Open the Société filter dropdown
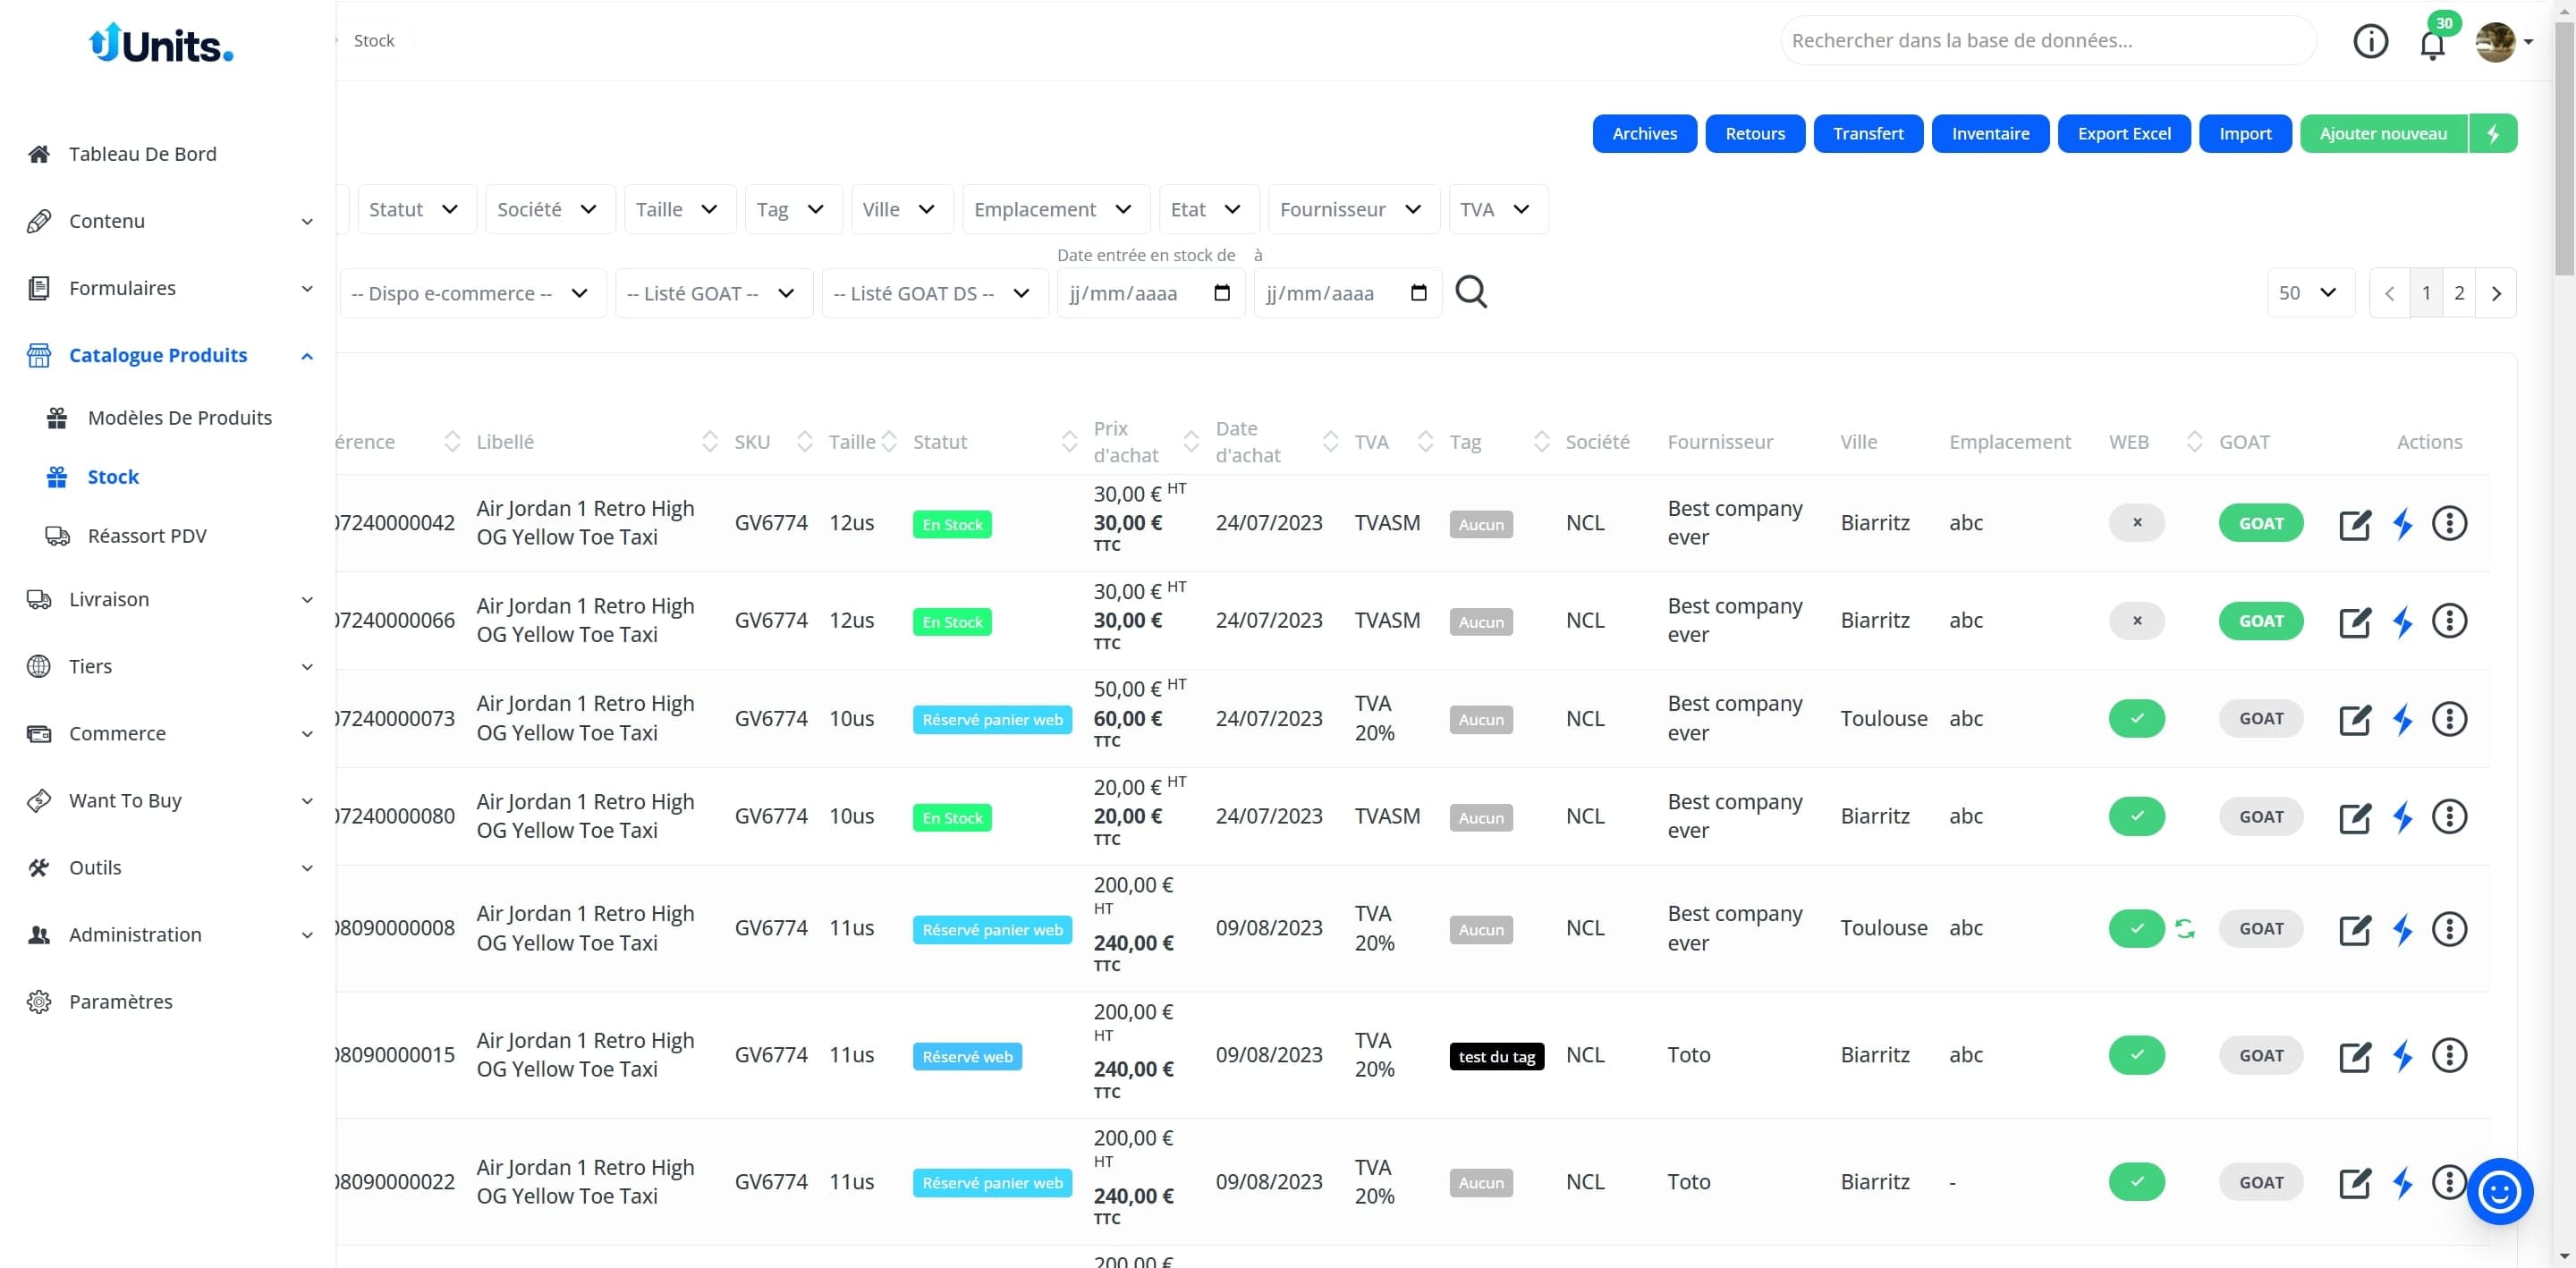The width and height of the screenshot is (2576, 1268). [549, 210]
